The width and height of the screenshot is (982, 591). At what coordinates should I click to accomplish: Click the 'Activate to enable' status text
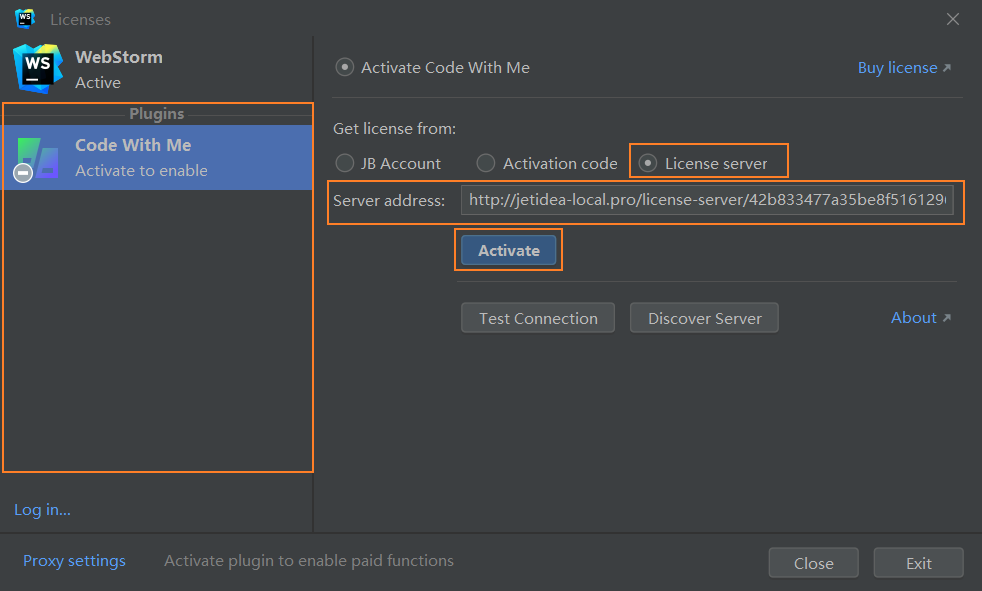(141, 170)
